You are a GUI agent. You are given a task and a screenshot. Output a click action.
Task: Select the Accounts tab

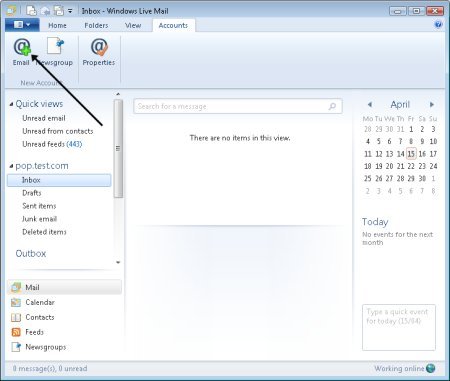click(x=173, y=25)
